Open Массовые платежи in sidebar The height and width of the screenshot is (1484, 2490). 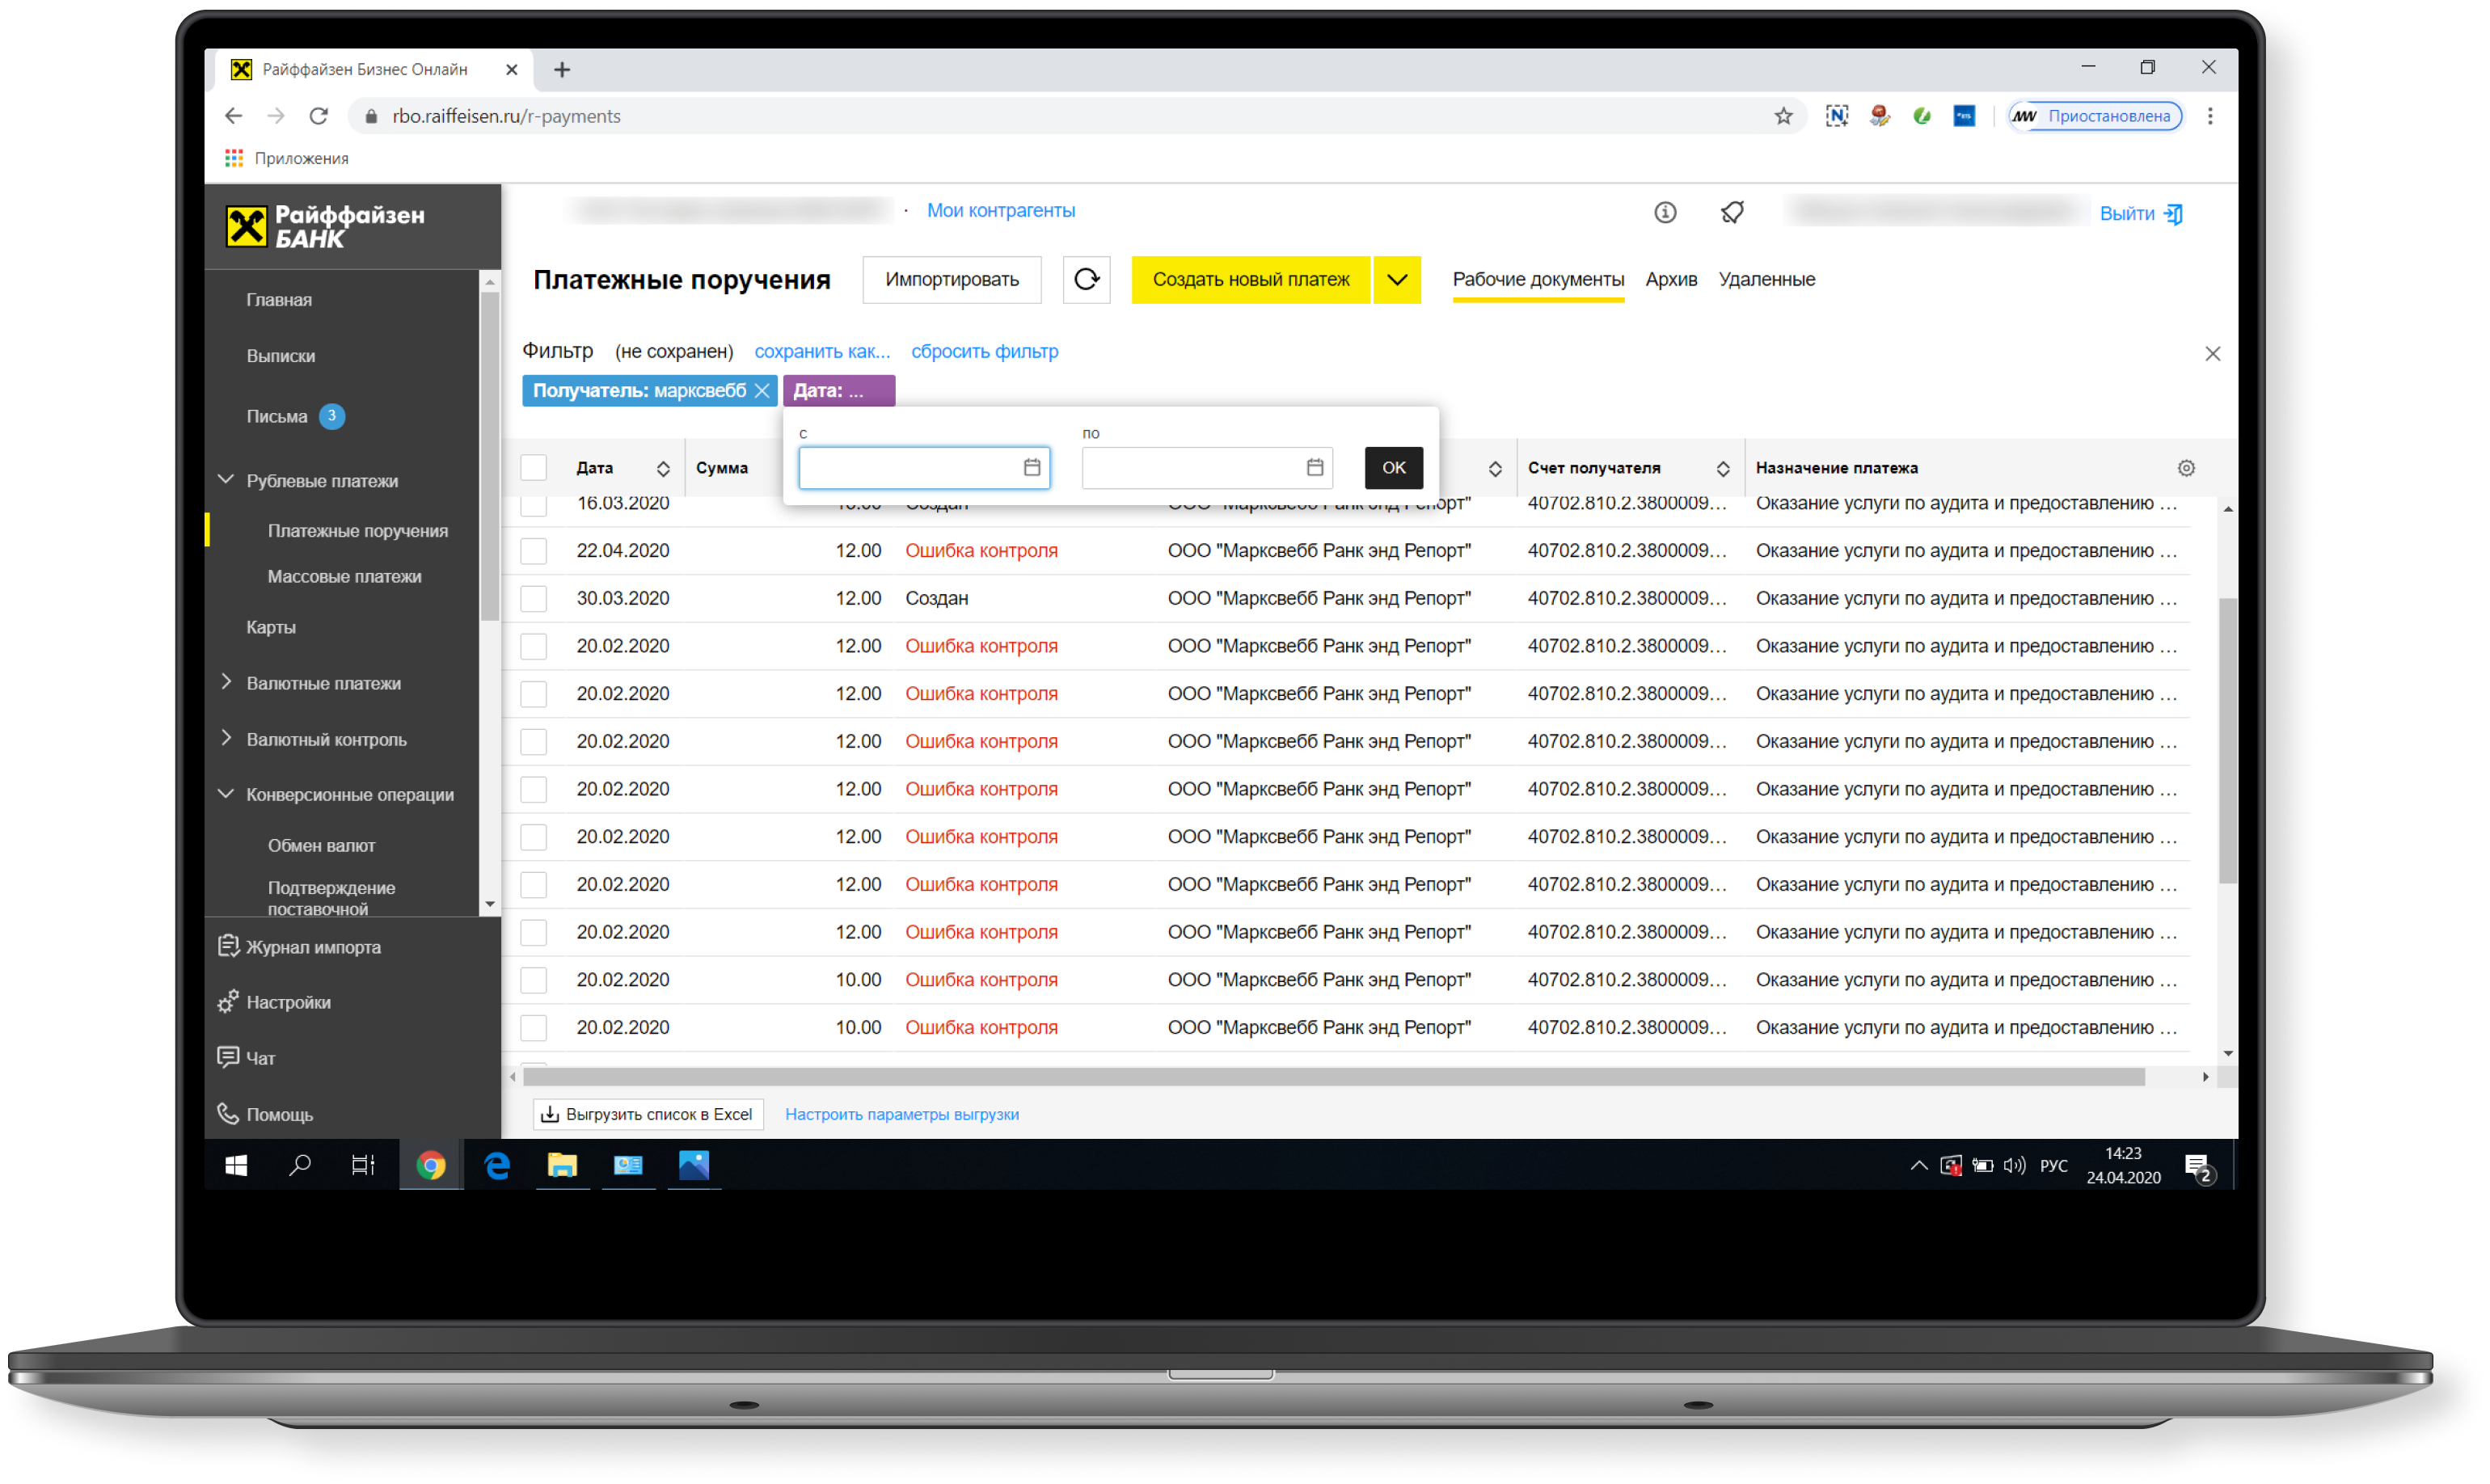pyautogui.click(x=345, y=576)
